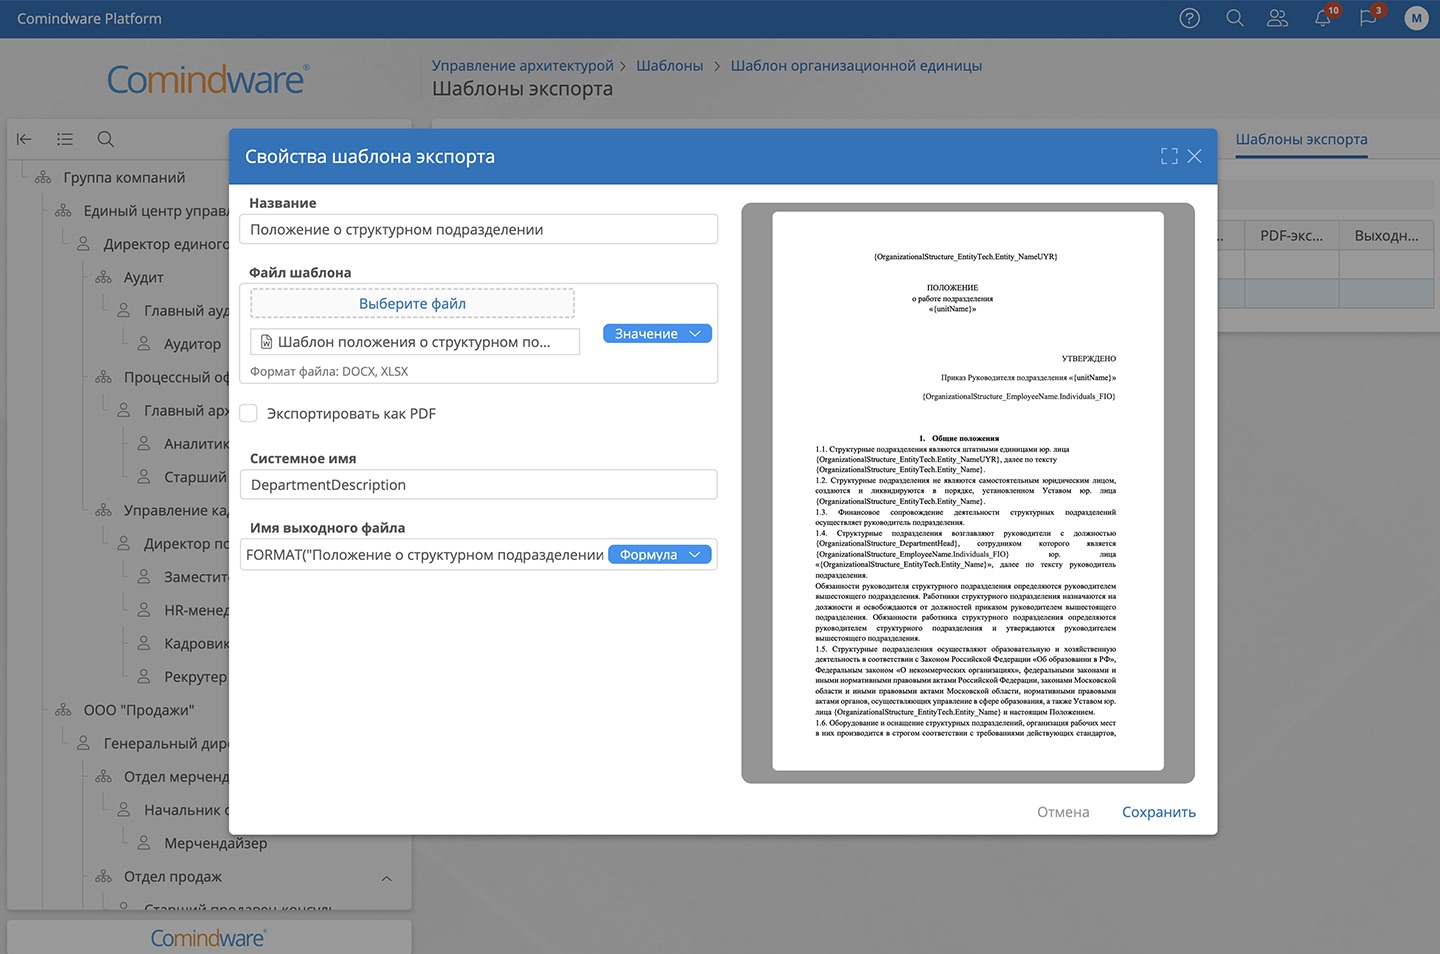The image size is (1440, 954).
Task: Click the person icon beside Мерчендайзер
Action: click(x=144, y=843)
